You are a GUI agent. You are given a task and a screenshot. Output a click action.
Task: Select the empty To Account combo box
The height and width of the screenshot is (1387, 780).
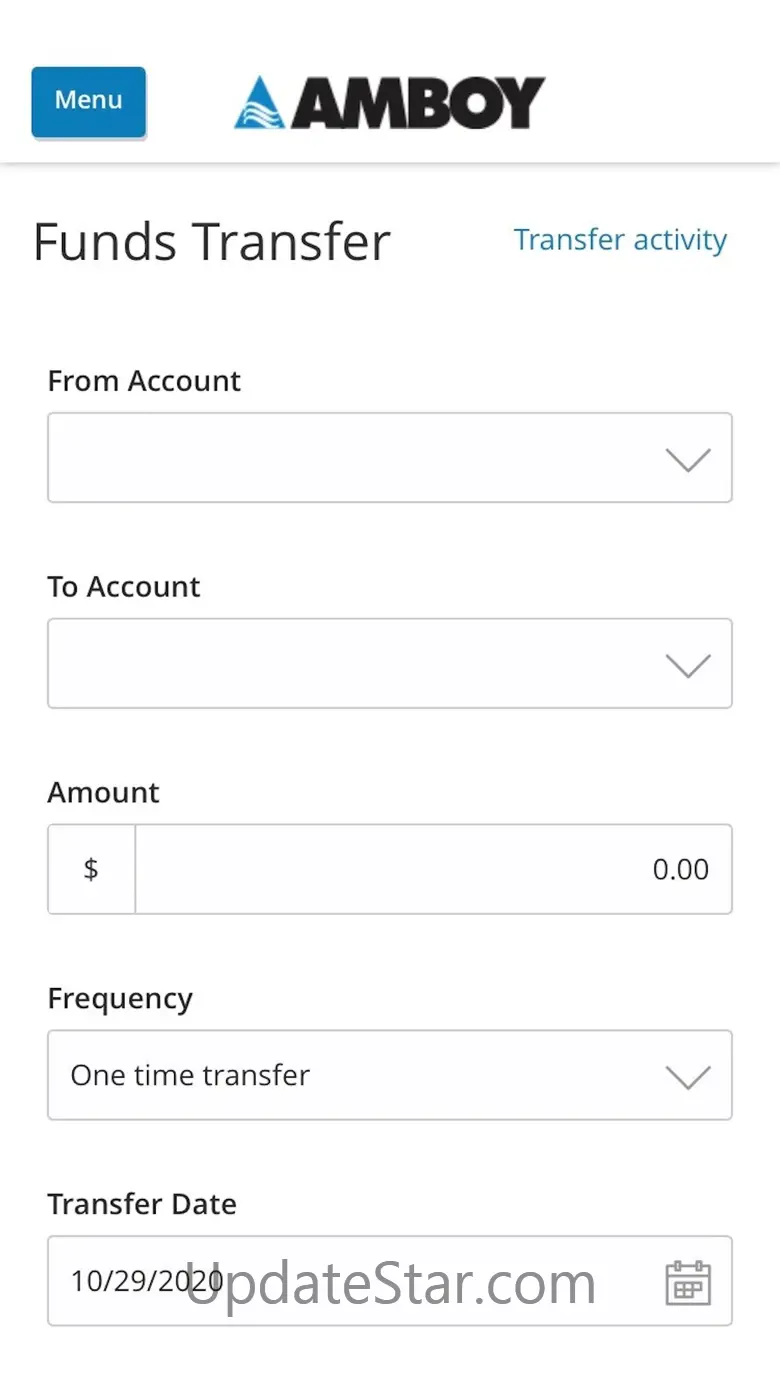[x=350, y=664]
